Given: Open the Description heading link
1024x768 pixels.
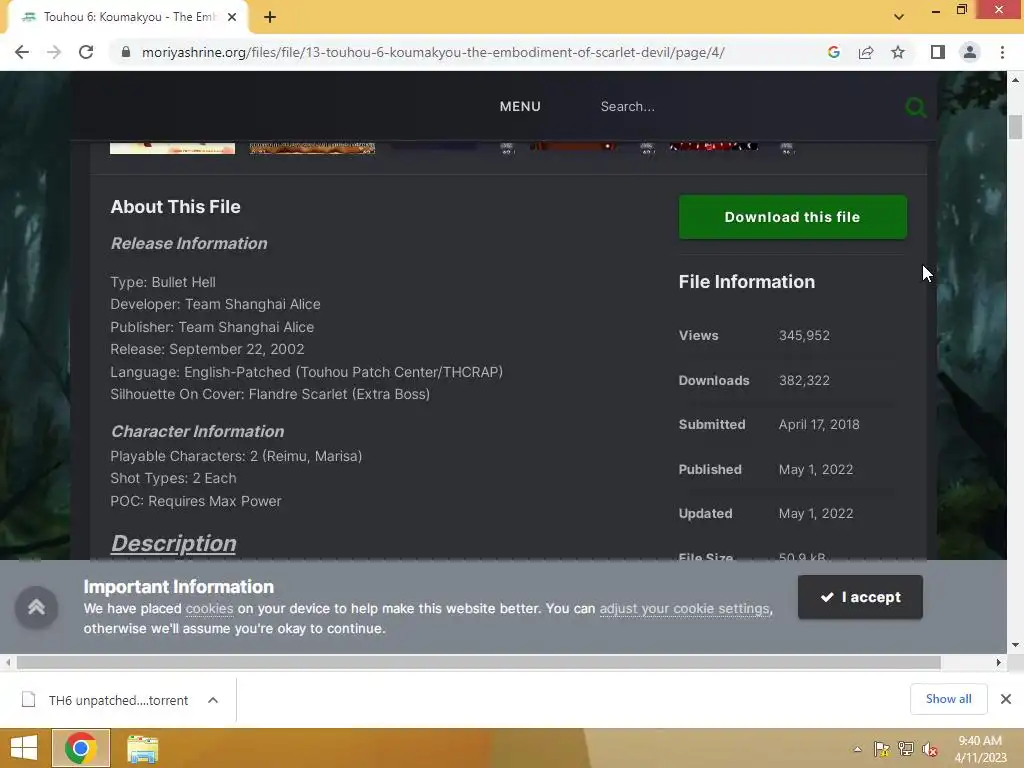Looking at the screenshot, I should (x=173, y=543).
